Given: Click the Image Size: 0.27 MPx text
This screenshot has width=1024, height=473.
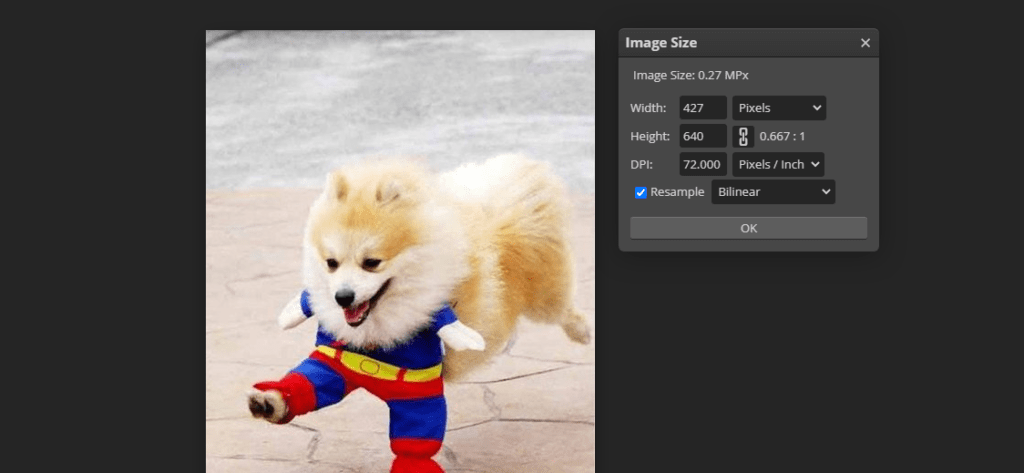Looking at the screenshot, I should tap(690, 76).
